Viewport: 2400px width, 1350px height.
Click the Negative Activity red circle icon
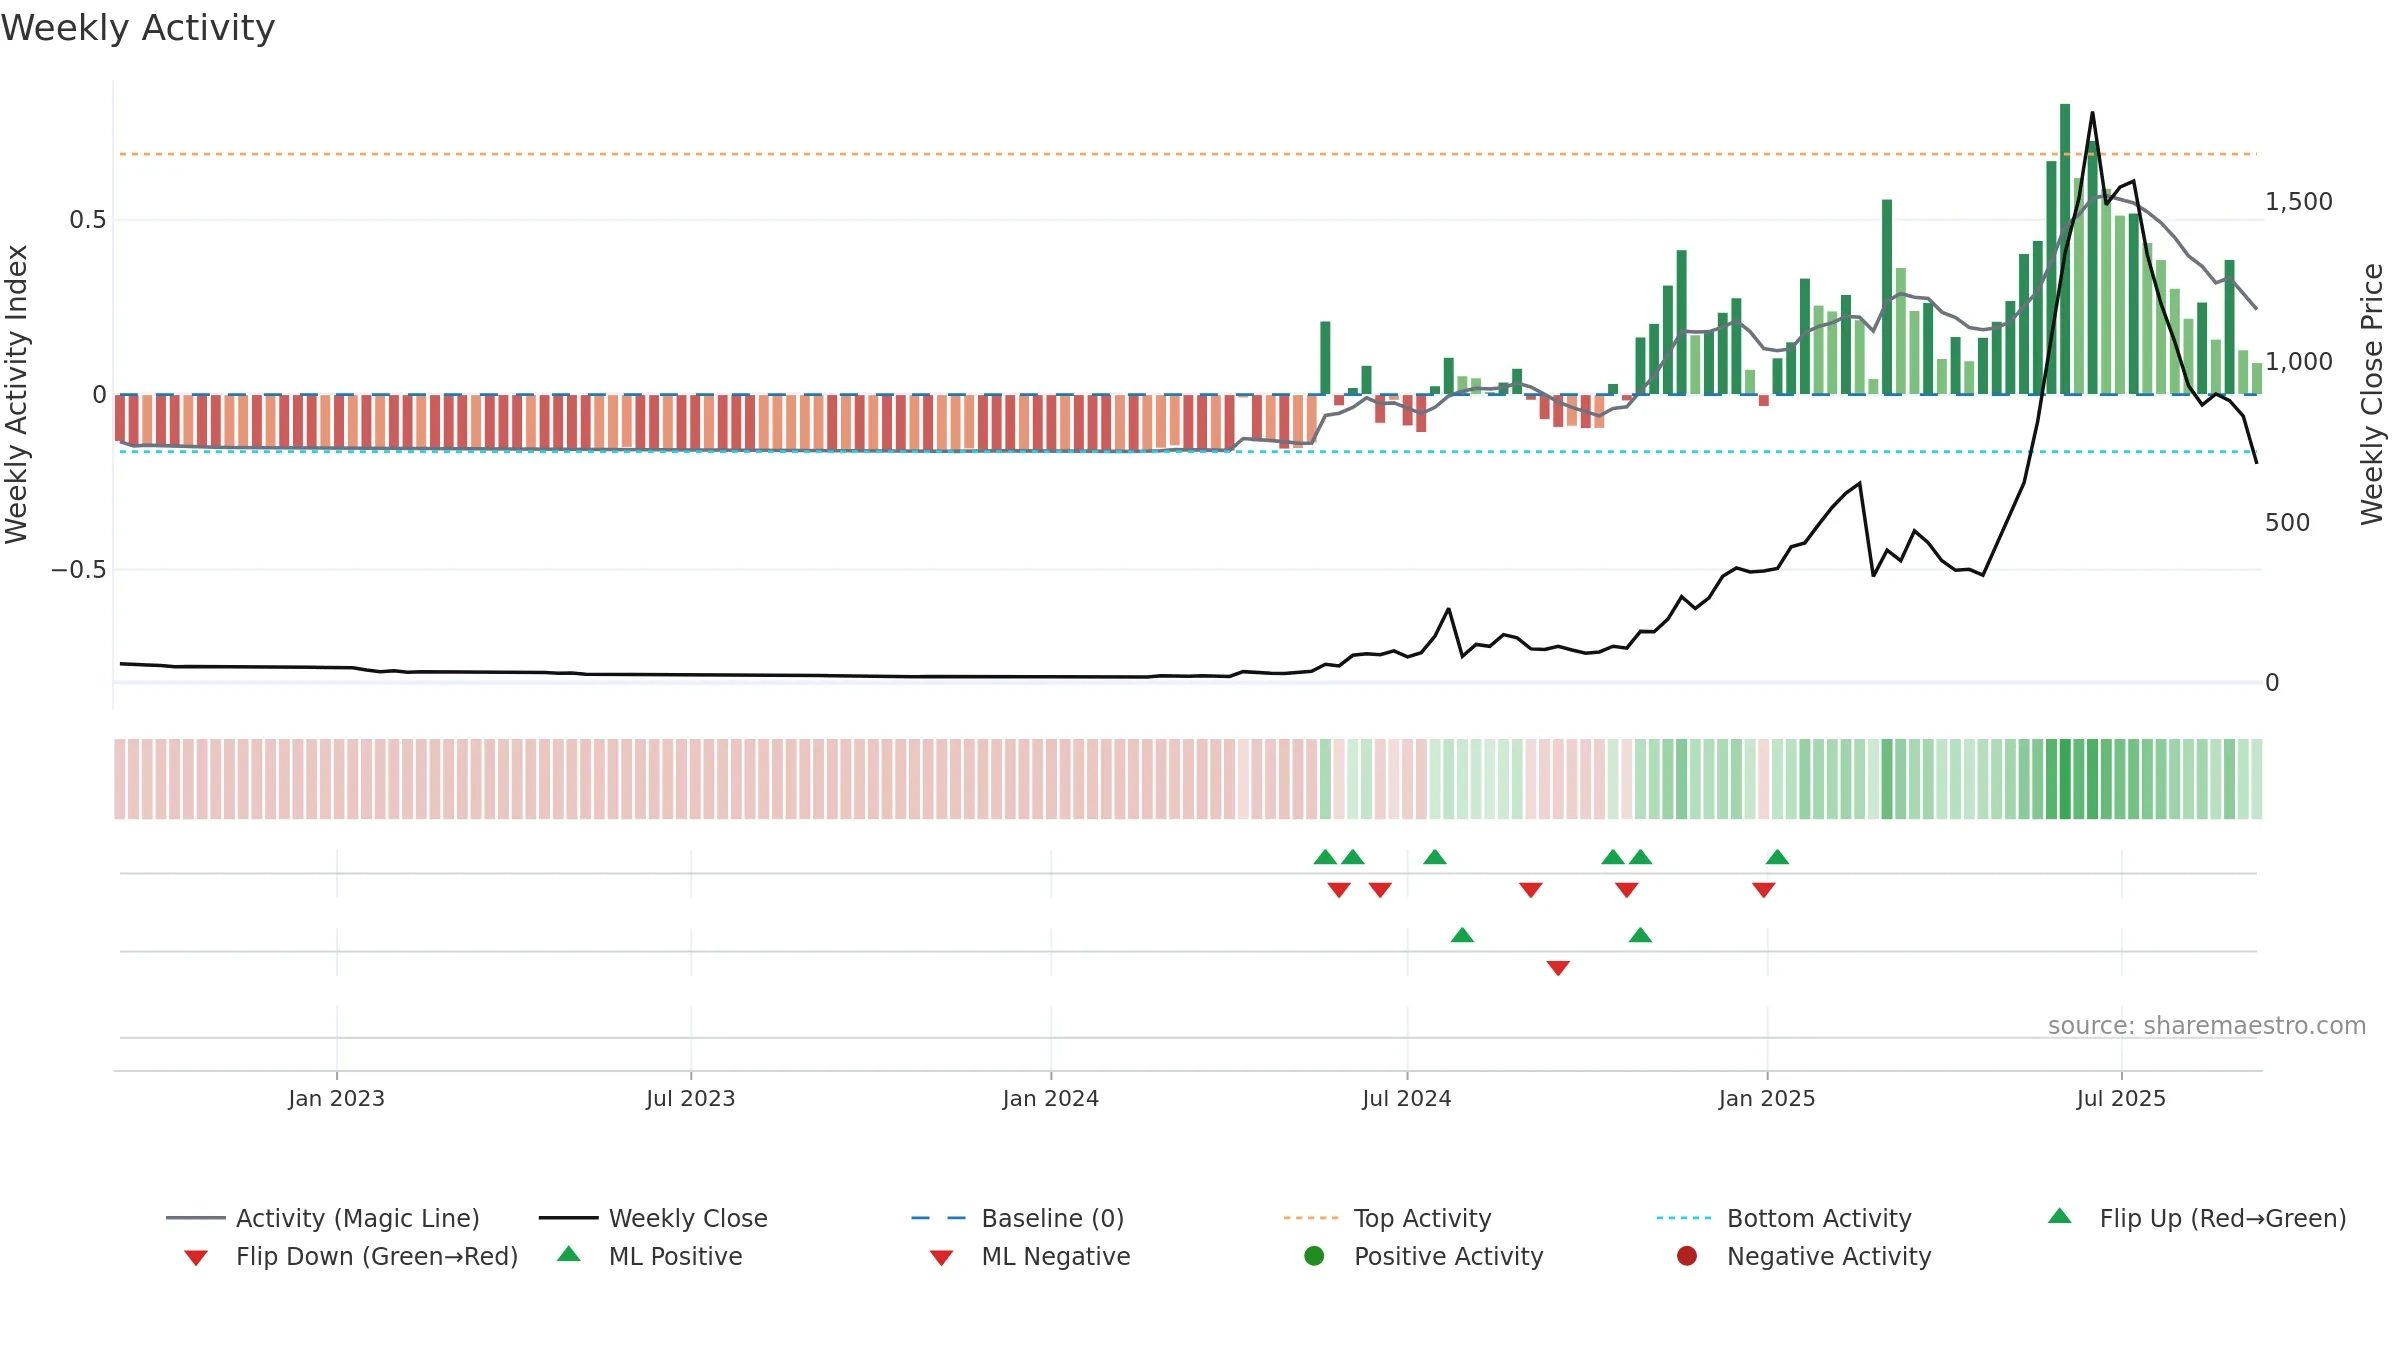pos(1687,1255)
